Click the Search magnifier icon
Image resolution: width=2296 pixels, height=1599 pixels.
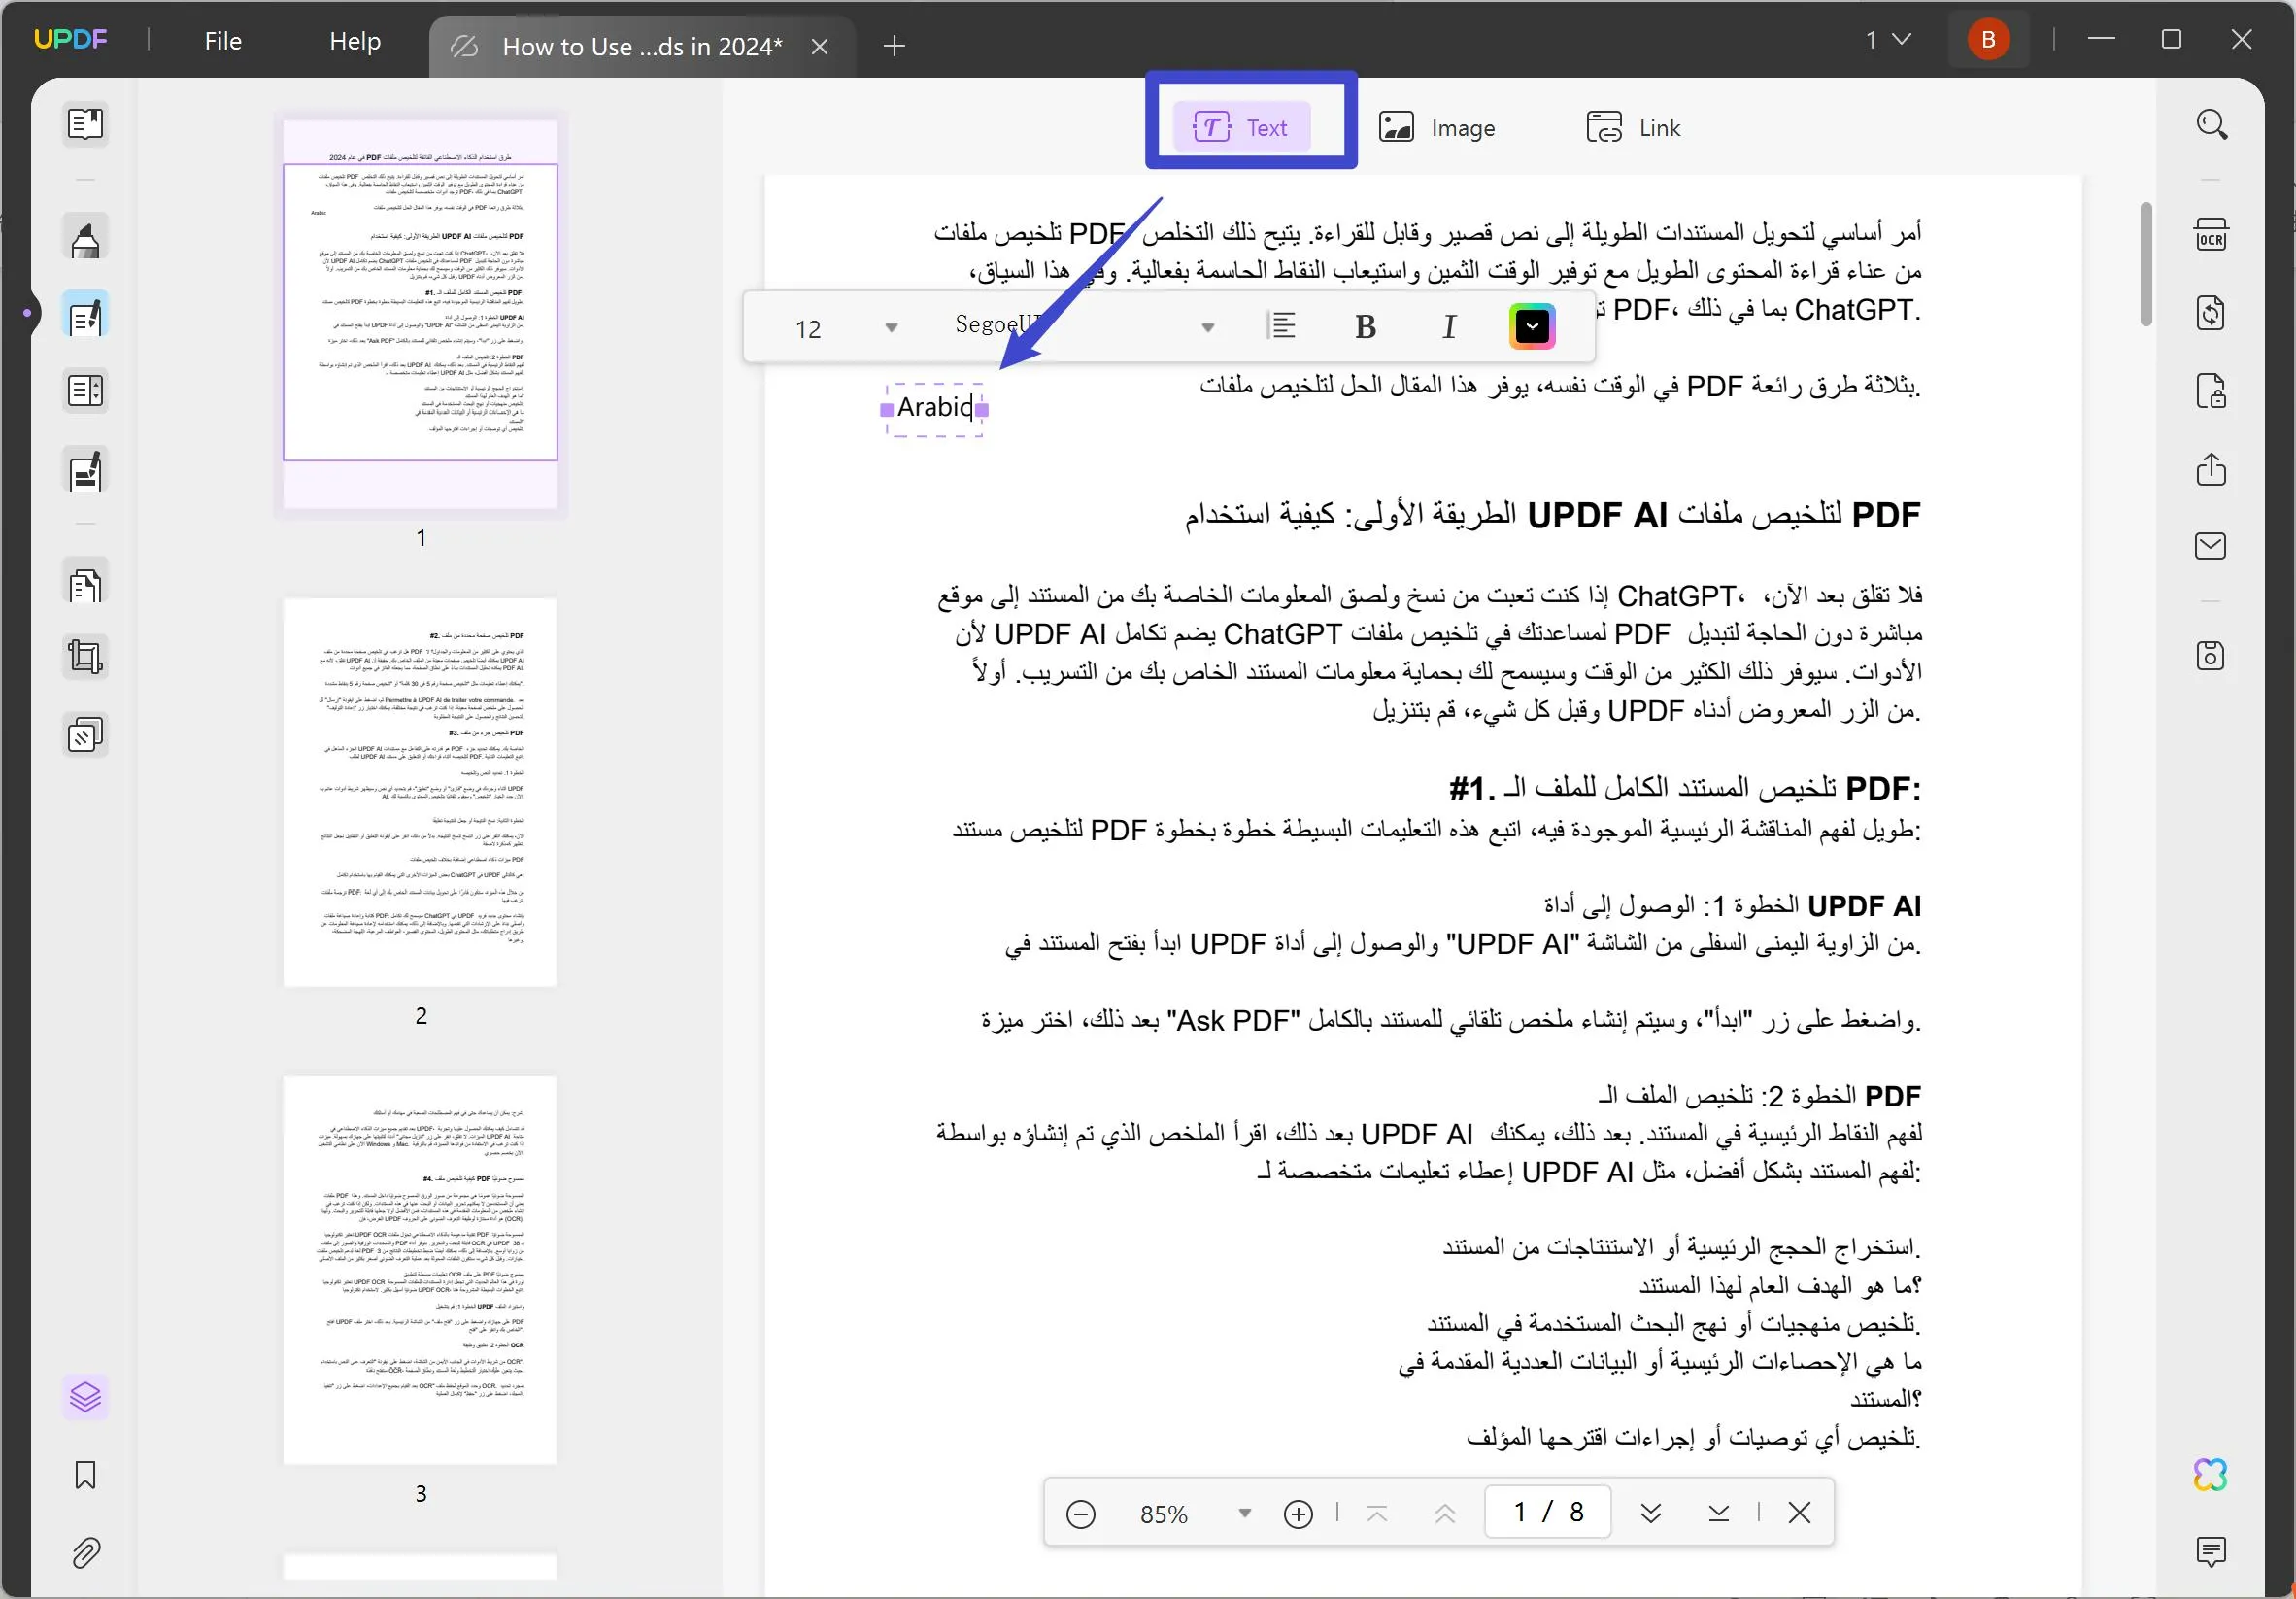tap(2211, 125)
